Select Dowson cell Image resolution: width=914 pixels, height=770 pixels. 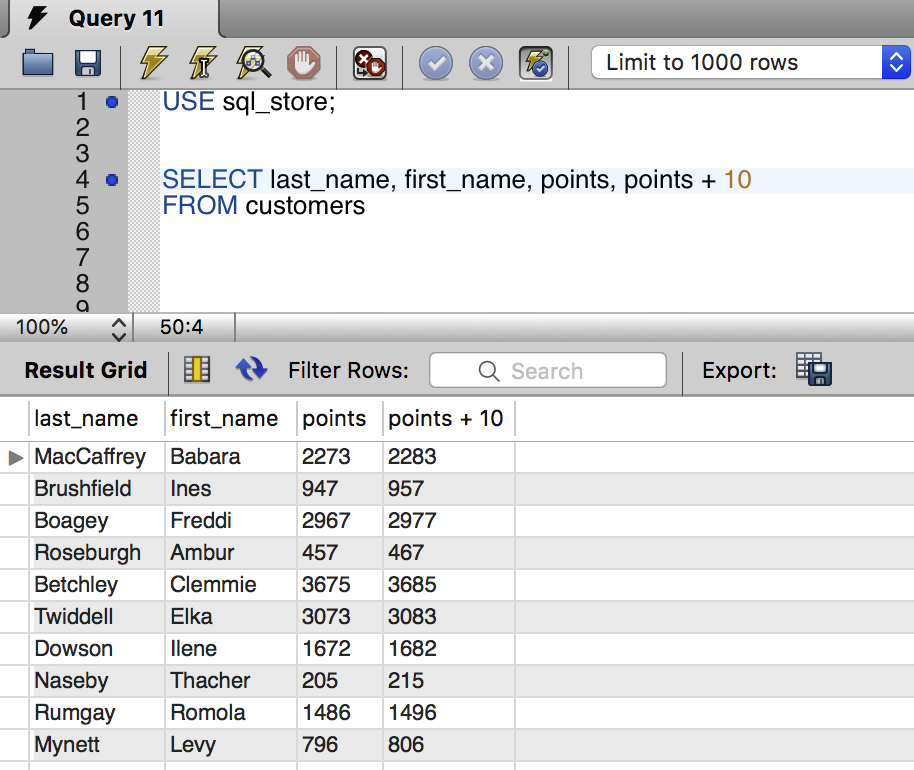97,649
